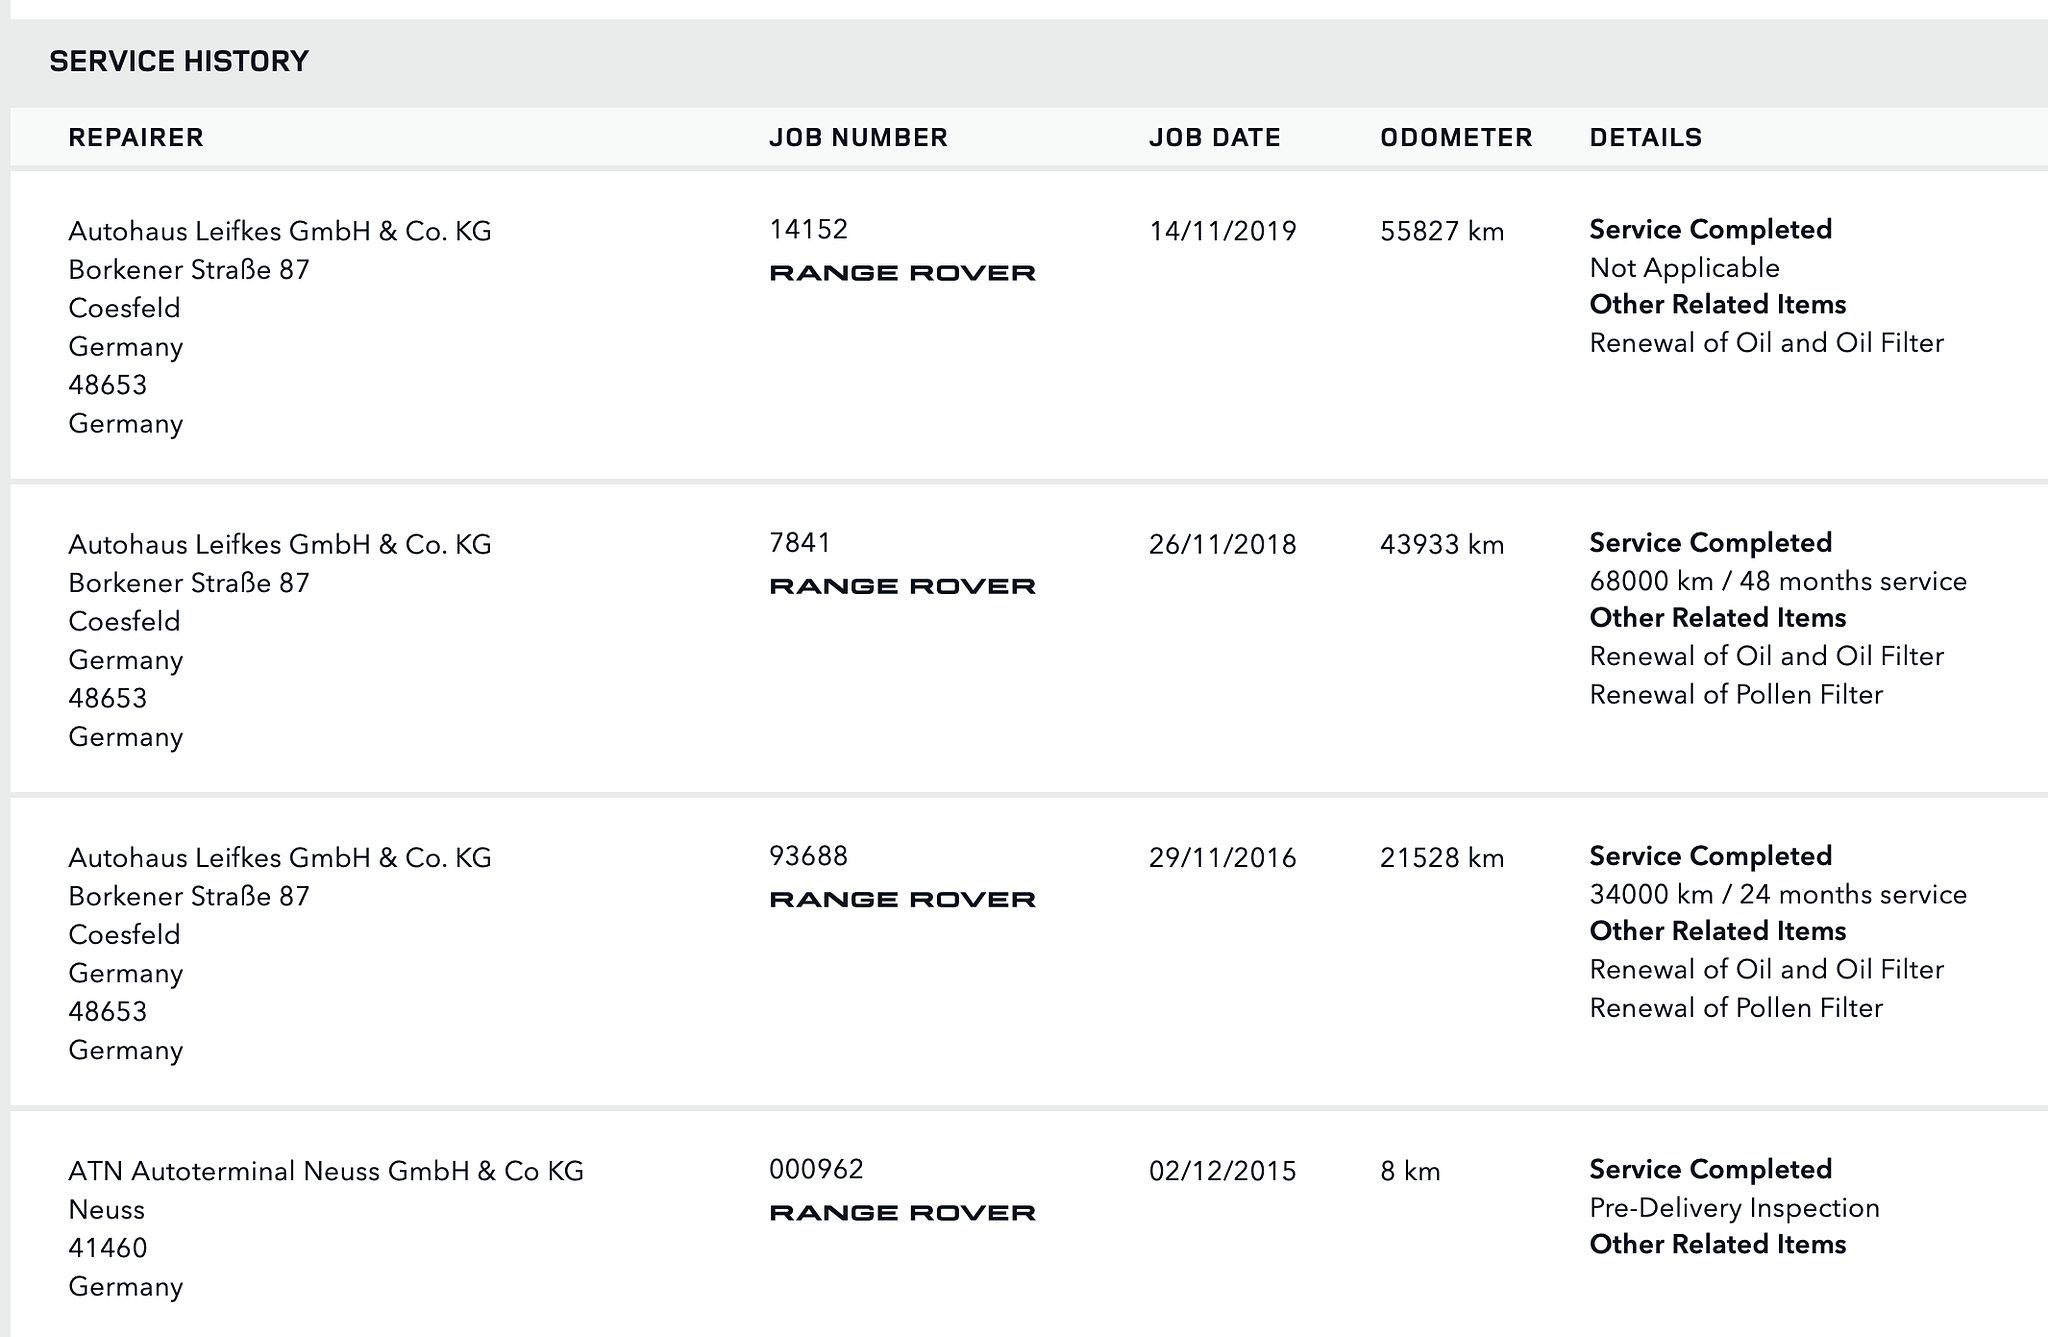Click the Job Date column header
This screenshot has width=2048, height=1337.
click(x=1214, y=137)
